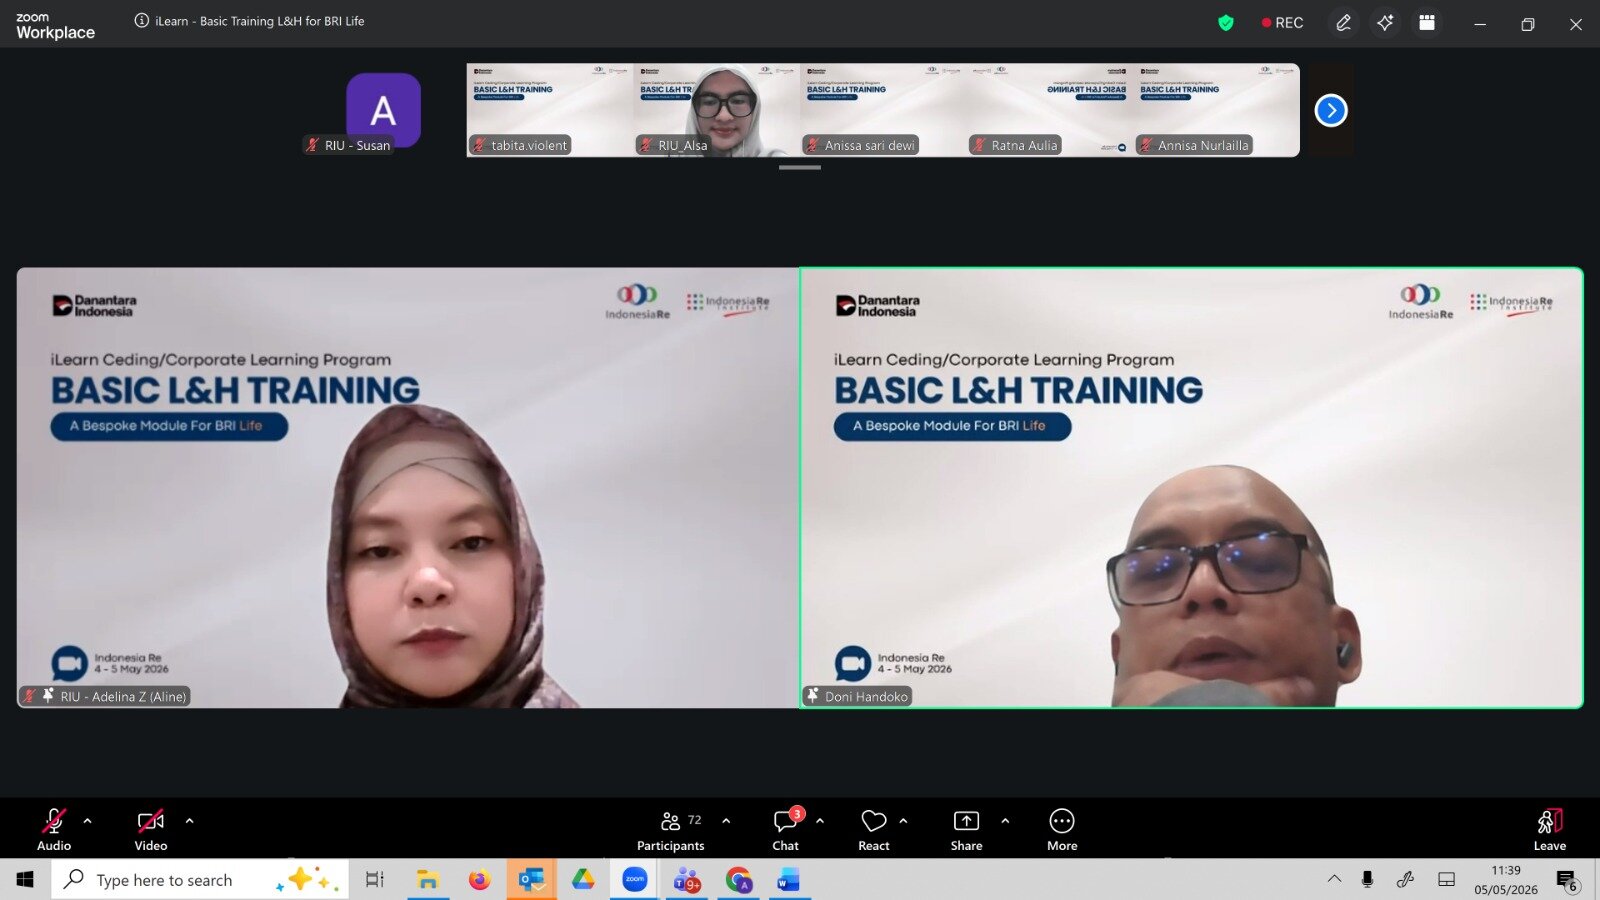The width and height of the screenshot is (1600, 900).
Task: Select the tabita.violent video thumbnail
Action: click(x=550, y=110)
